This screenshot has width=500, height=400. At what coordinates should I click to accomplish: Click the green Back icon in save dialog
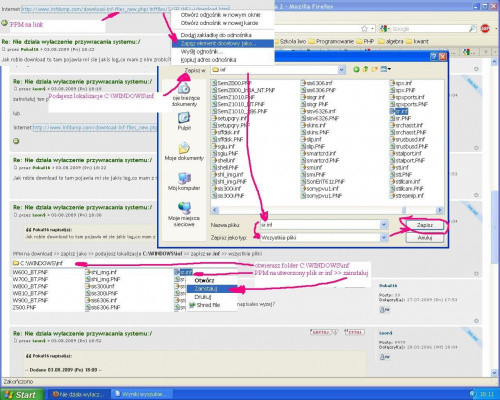(x=356, y=69)
